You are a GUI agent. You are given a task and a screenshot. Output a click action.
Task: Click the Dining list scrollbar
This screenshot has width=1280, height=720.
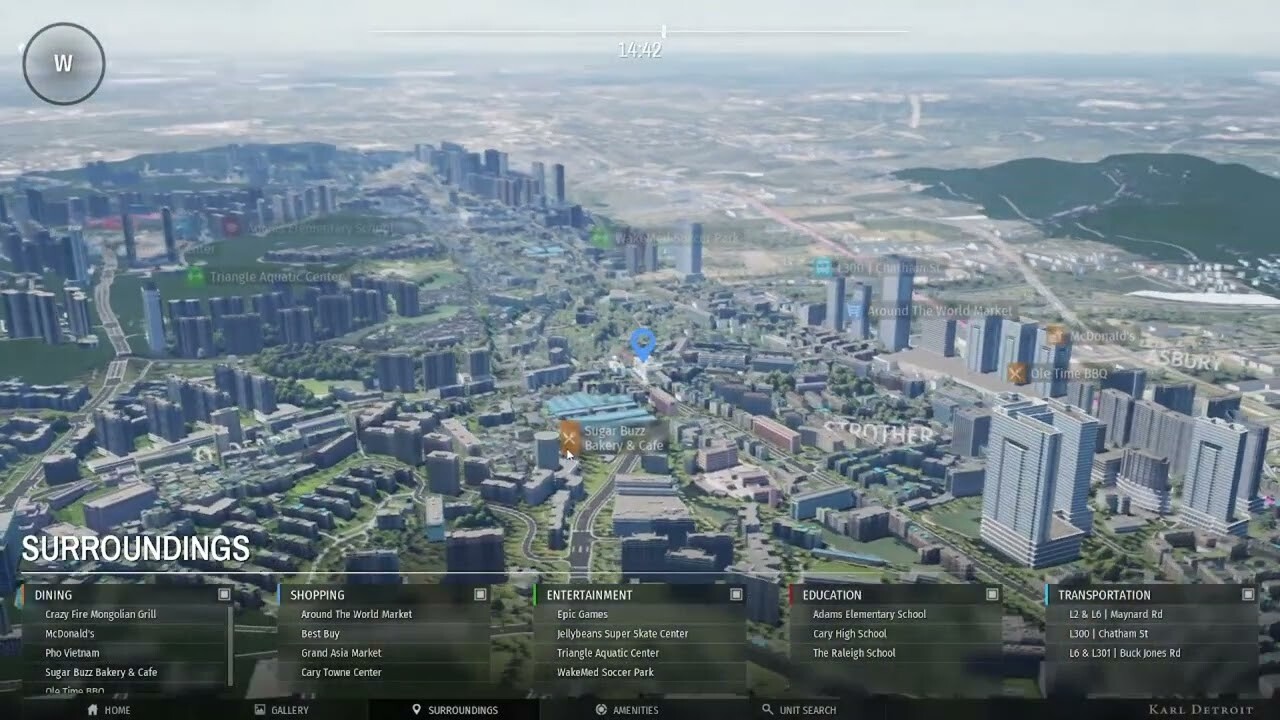tap(232, 645)
